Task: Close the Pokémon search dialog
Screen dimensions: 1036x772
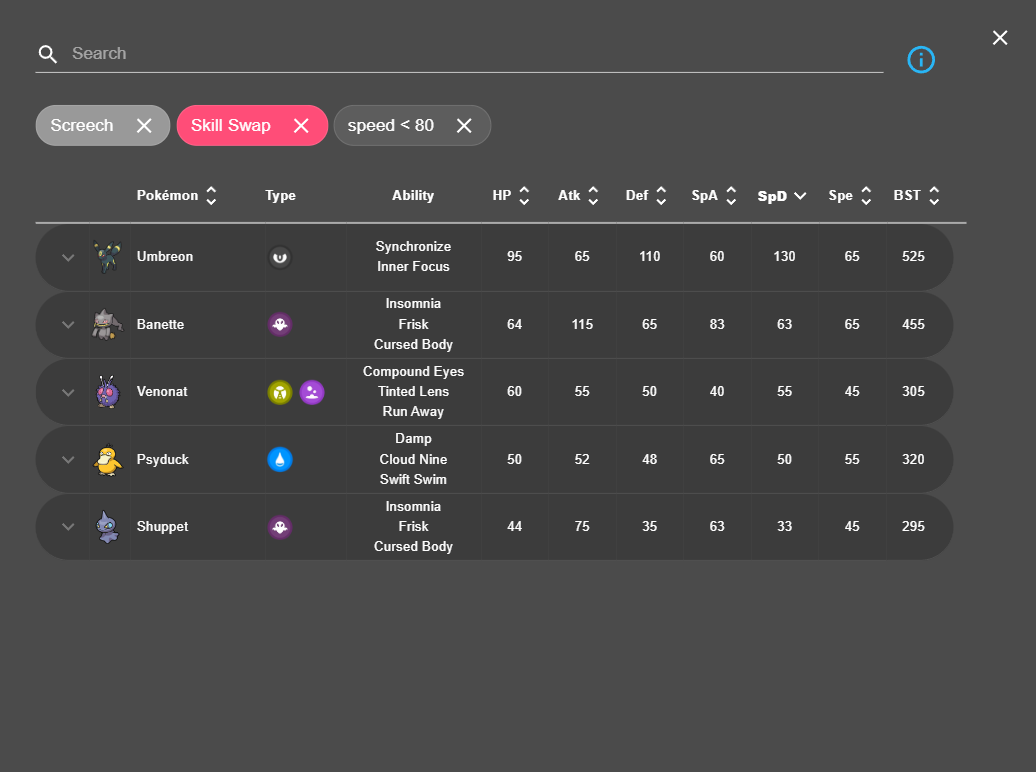Action: pos(1000,38)
